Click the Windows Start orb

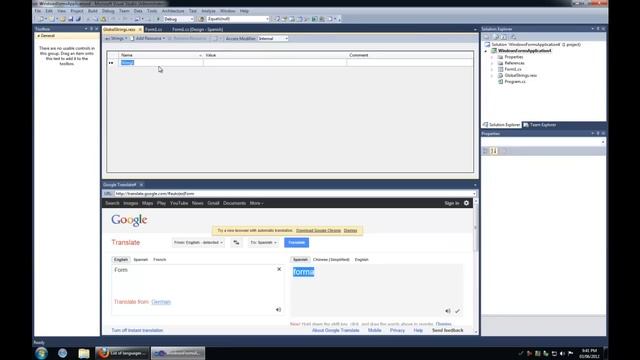click(41, 353)
